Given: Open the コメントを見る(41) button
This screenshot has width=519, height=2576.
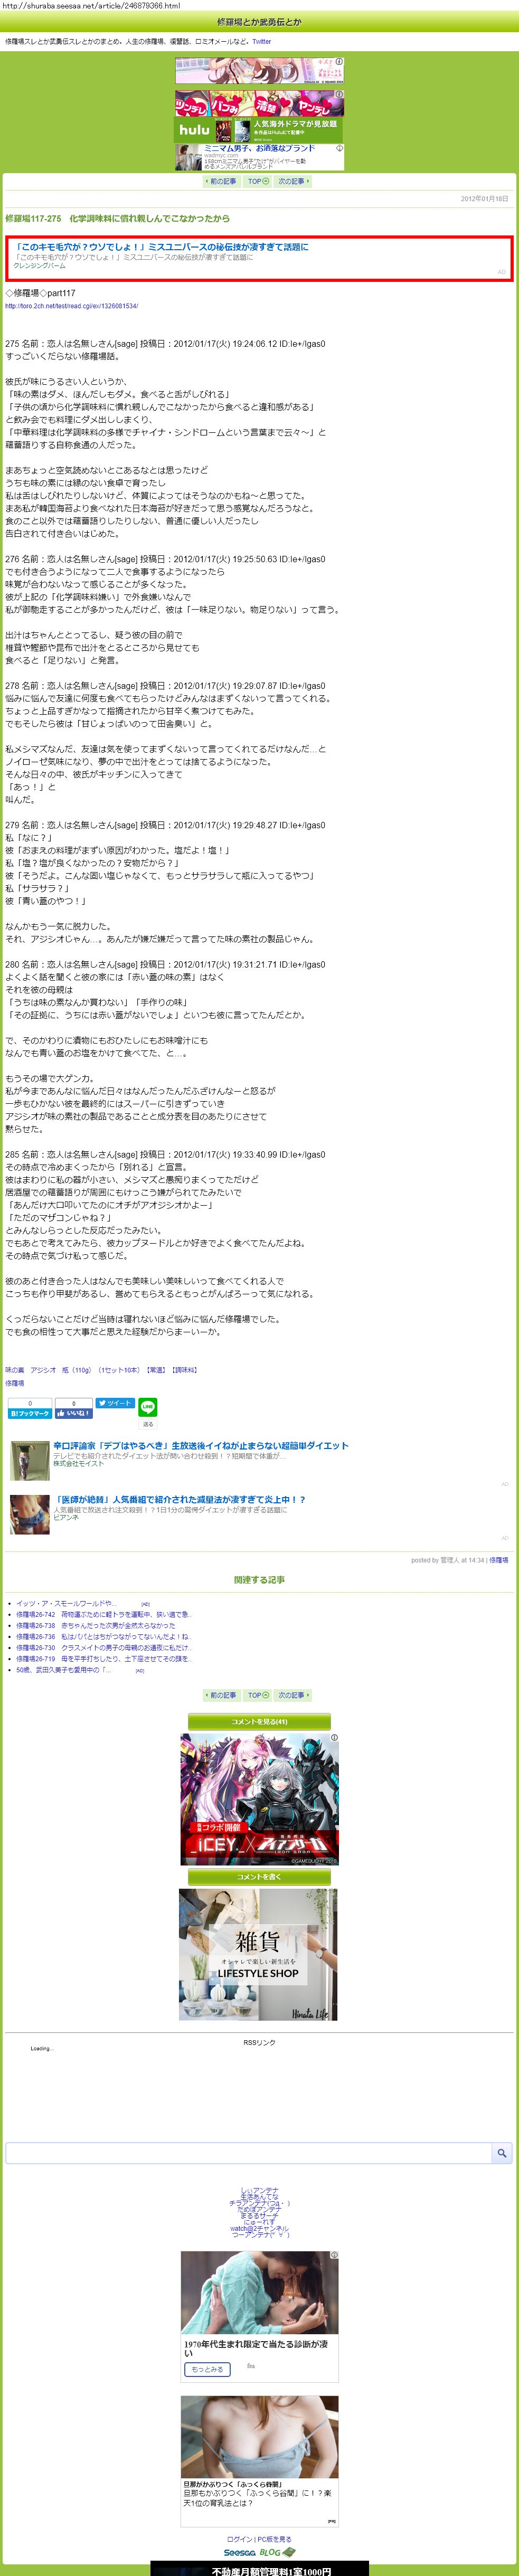Looking at the screenshot, I should tap(259, 1722).
